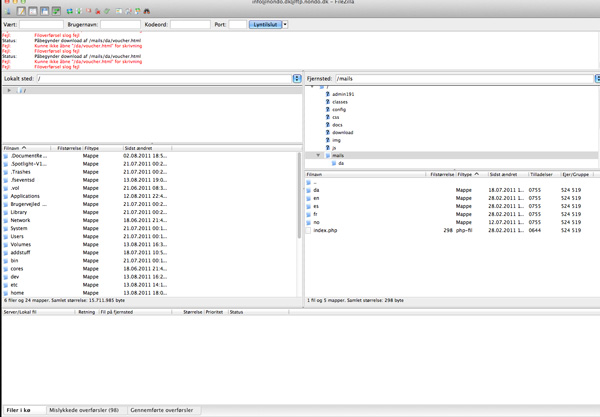The image size is (600, 417).
Task: Sort local files by Filstørrelse column
Action: 67,148
